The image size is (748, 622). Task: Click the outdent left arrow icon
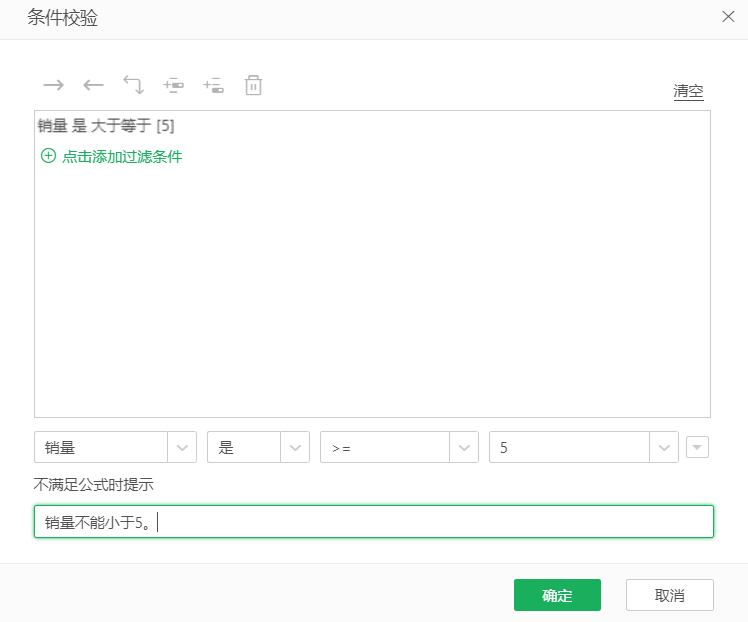tap(93, 85)
